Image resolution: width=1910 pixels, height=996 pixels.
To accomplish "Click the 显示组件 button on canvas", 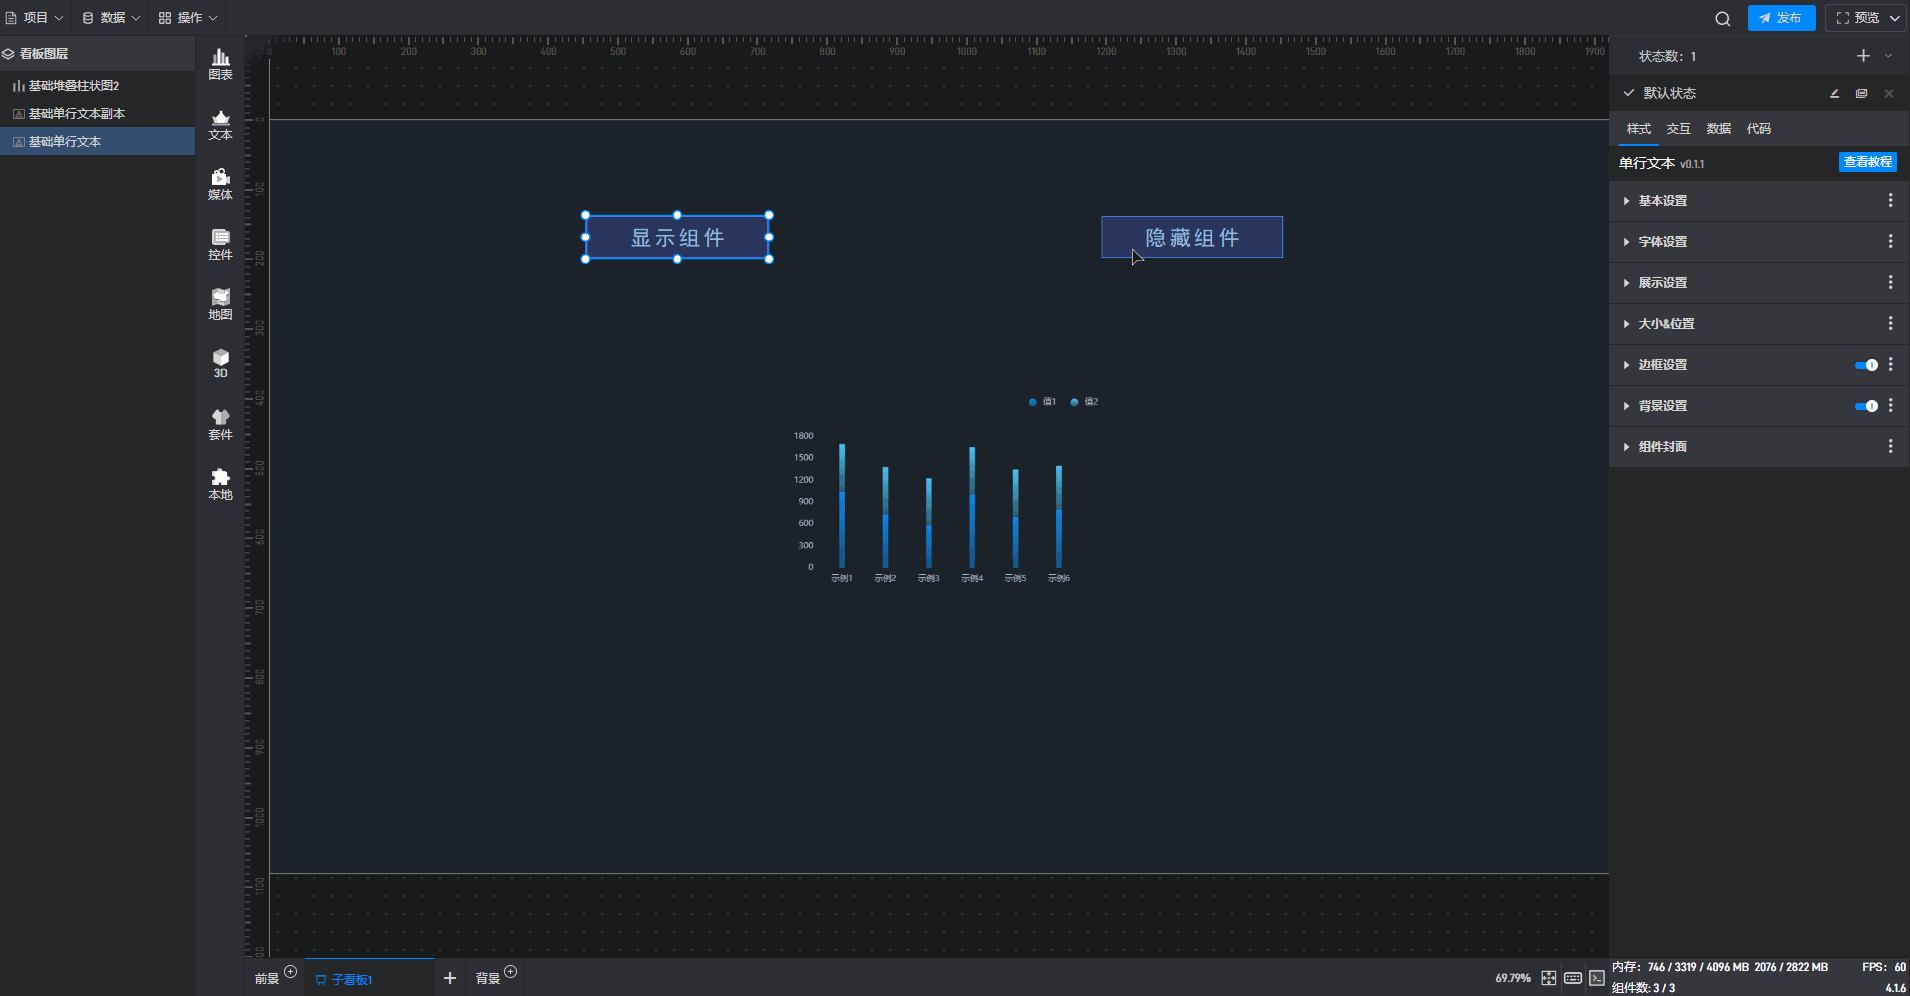I will point(677,238).
